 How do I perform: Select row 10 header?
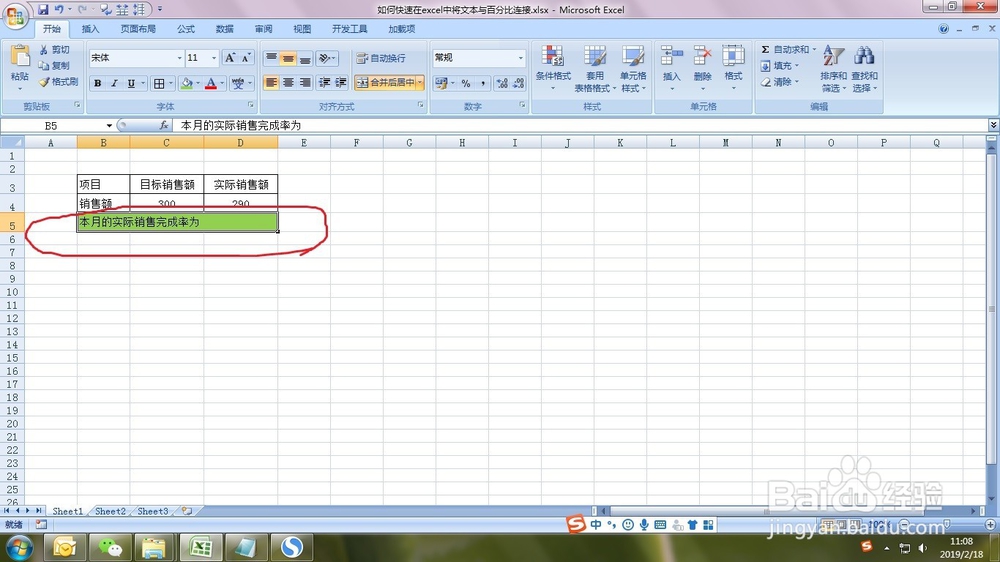tap(12, 292)
